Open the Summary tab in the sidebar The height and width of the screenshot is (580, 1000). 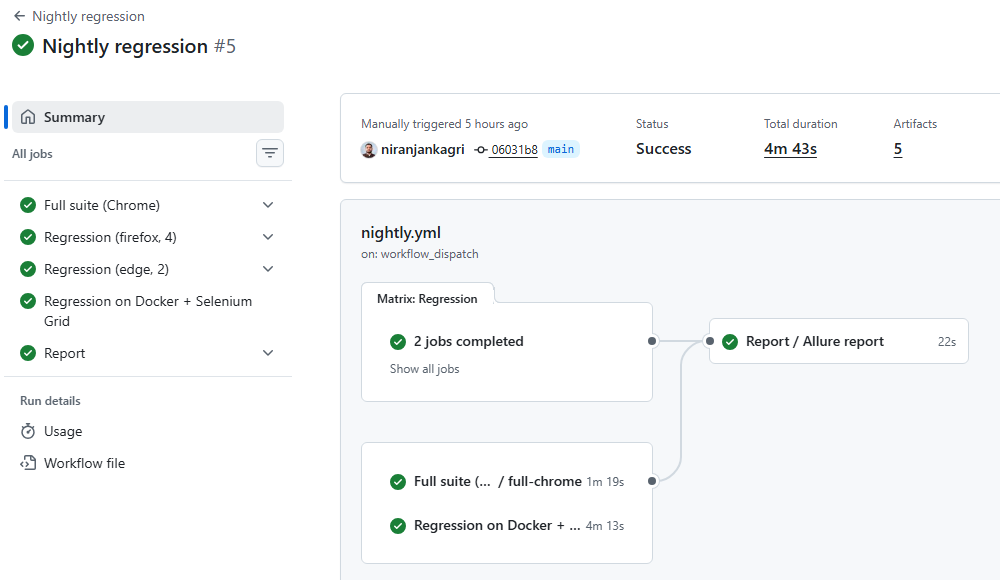pyautogui.click(x=148, y=117)
